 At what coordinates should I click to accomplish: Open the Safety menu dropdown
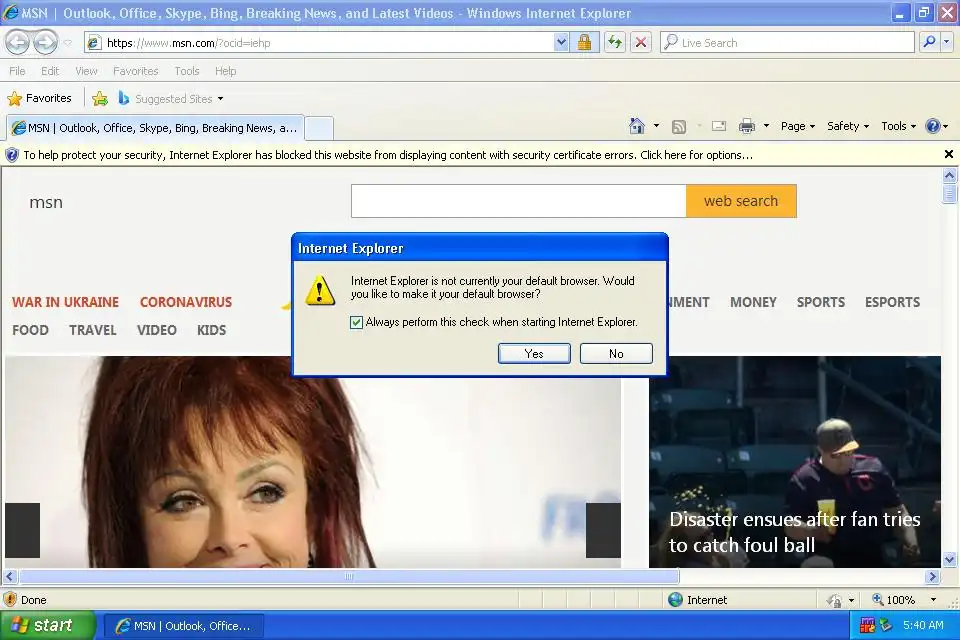pos(848,126)
